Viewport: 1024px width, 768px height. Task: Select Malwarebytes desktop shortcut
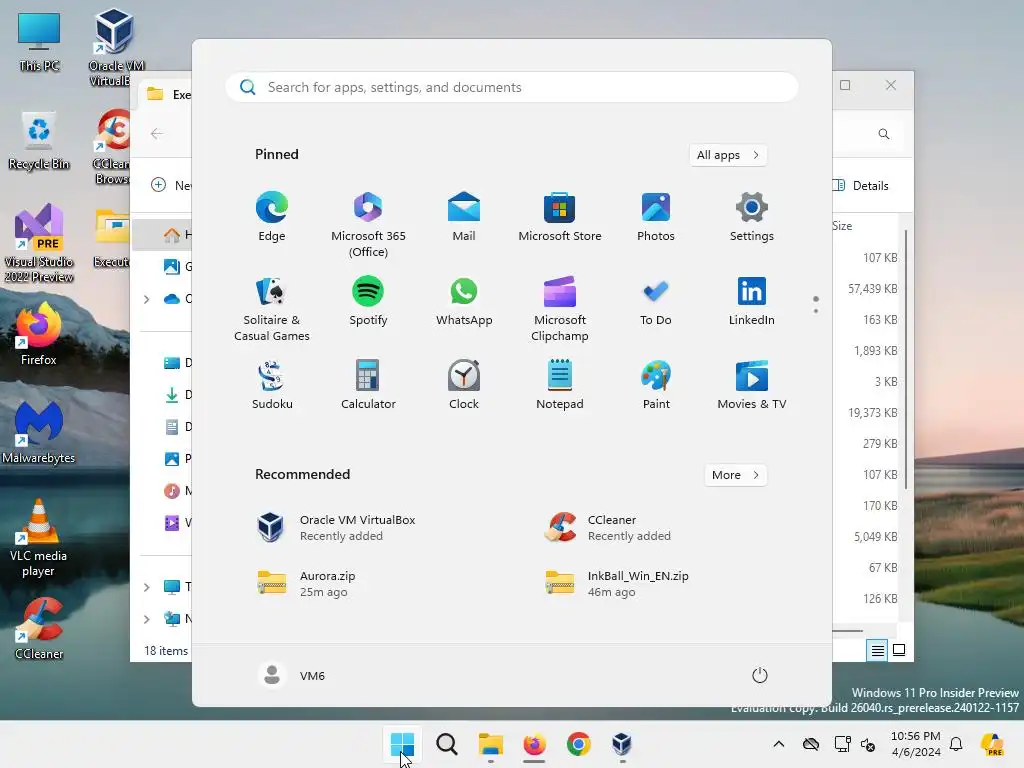click(39, 432)
